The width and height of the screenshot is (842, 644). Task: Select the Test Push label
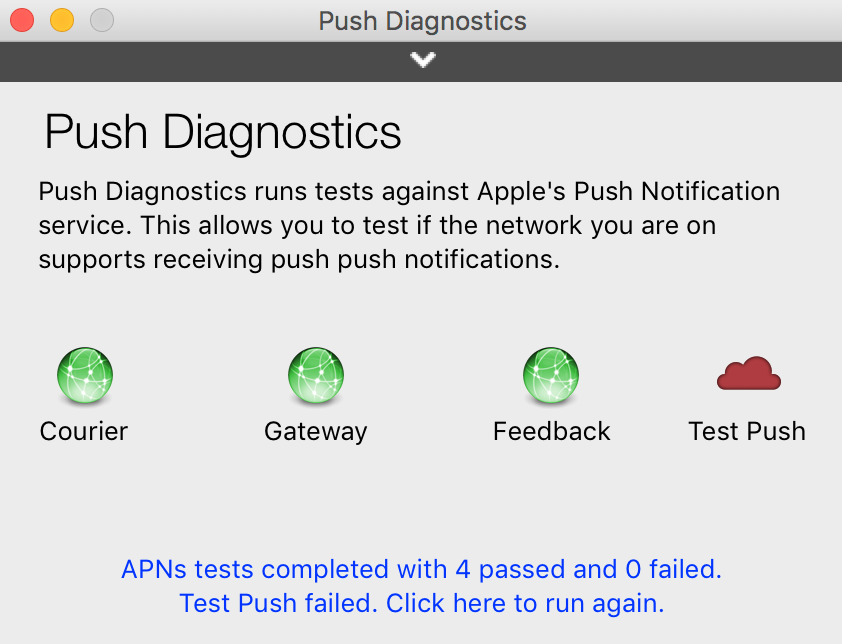pos(747,431)
